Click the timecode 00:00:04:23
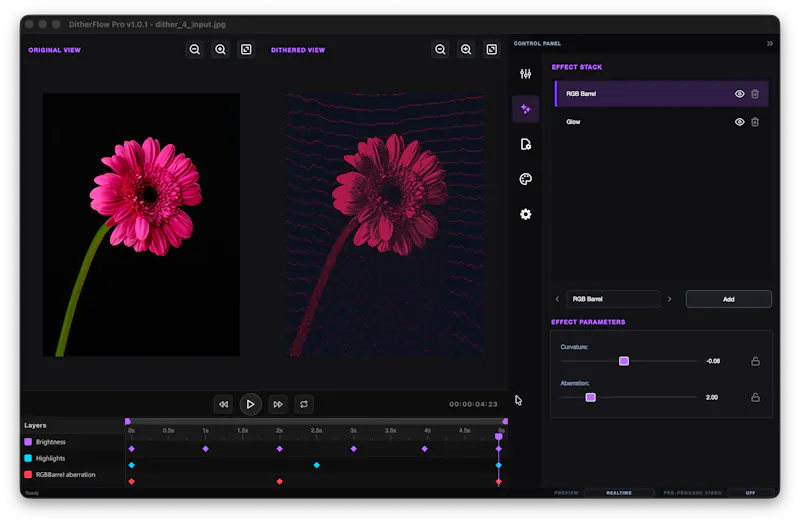The image size is (800, 523). 473,404
